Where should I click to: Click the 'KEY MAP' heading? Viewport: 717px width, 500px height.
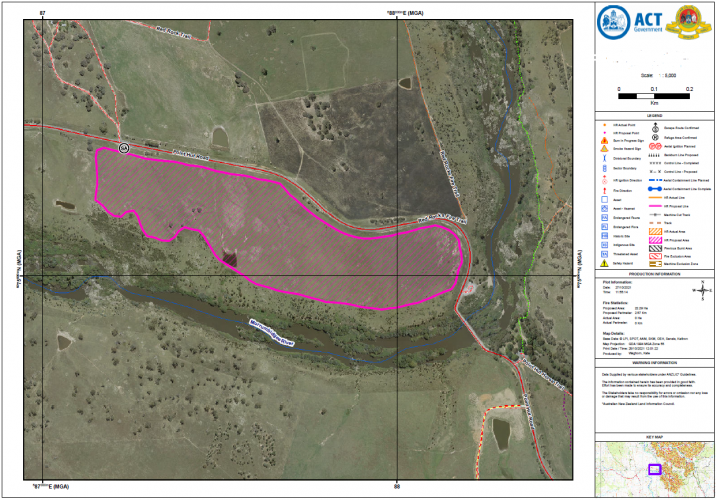tap(654, 437)
